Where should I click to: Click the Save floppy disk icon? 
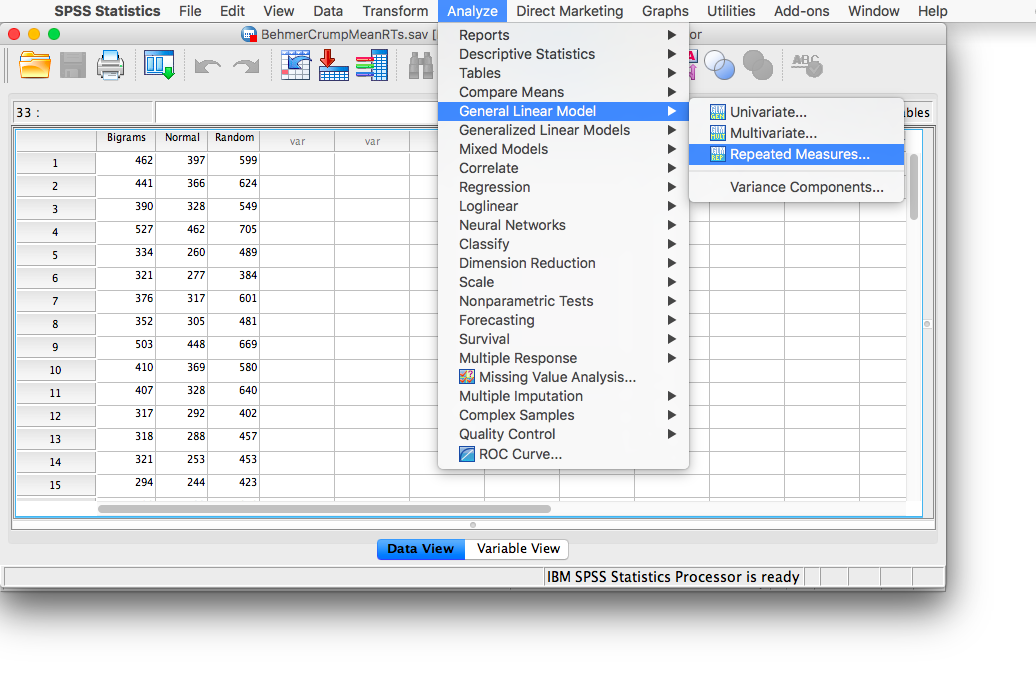pyautogui.click(x=73, y=65)
